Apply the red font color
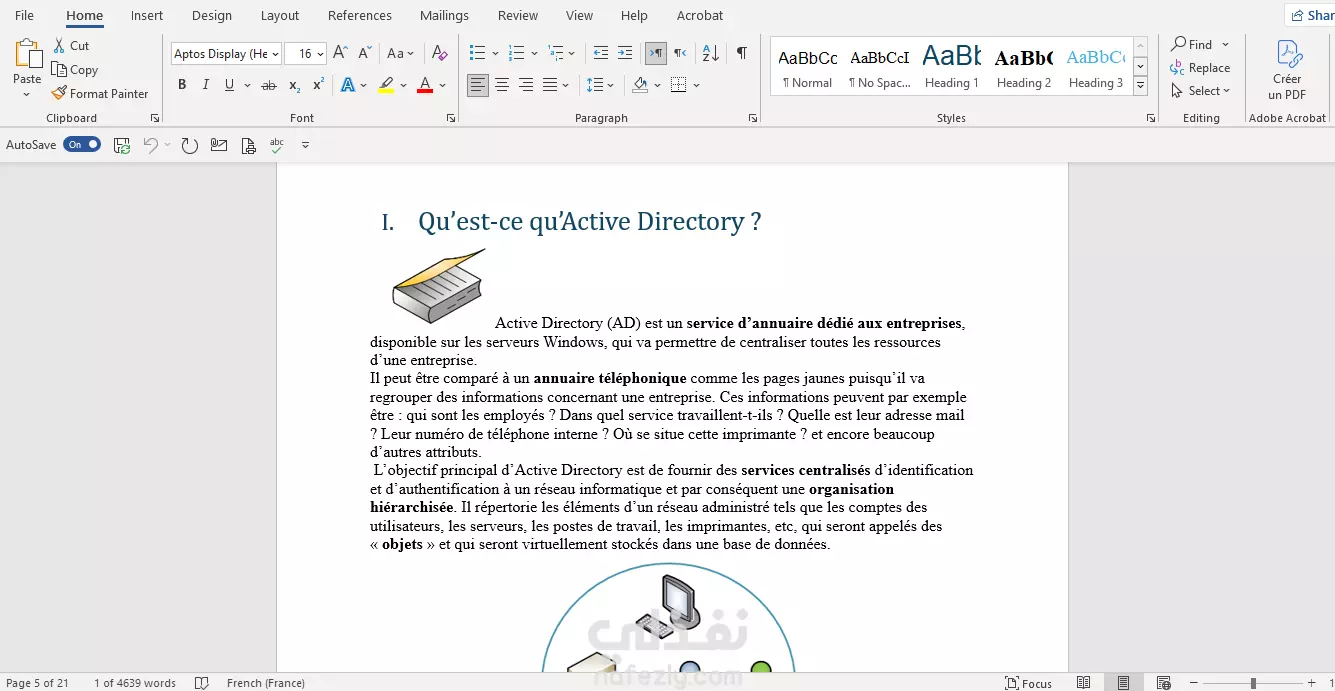Screen dimensions: 1335x691 point(425,85)
